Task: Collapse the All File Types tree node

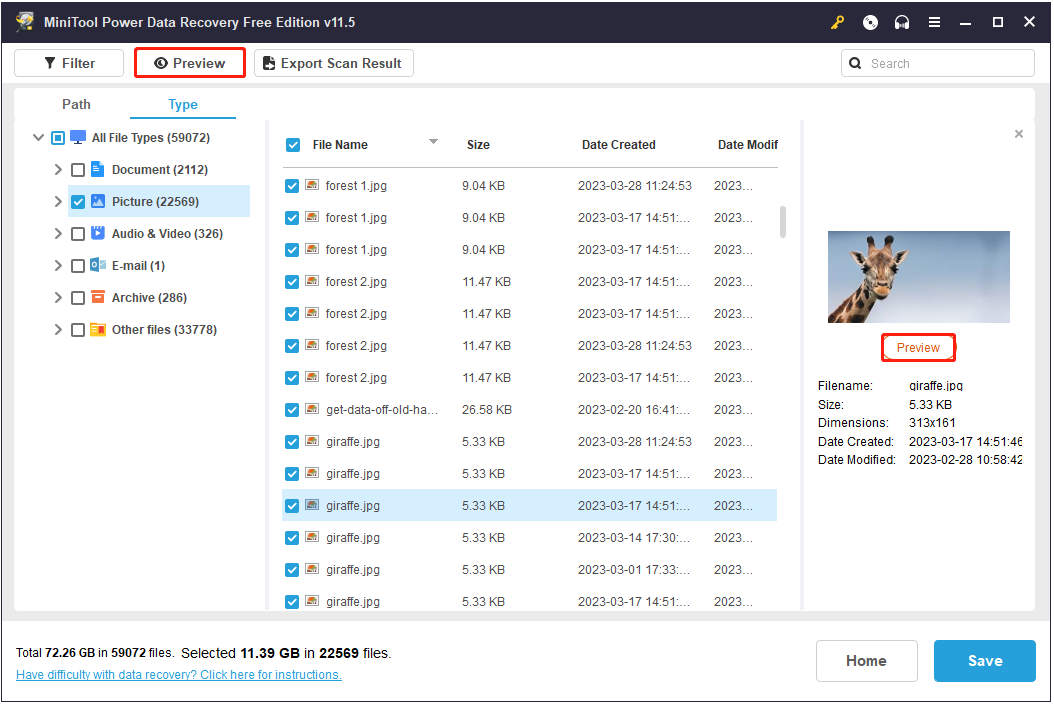Action: [x=38, y=138]
